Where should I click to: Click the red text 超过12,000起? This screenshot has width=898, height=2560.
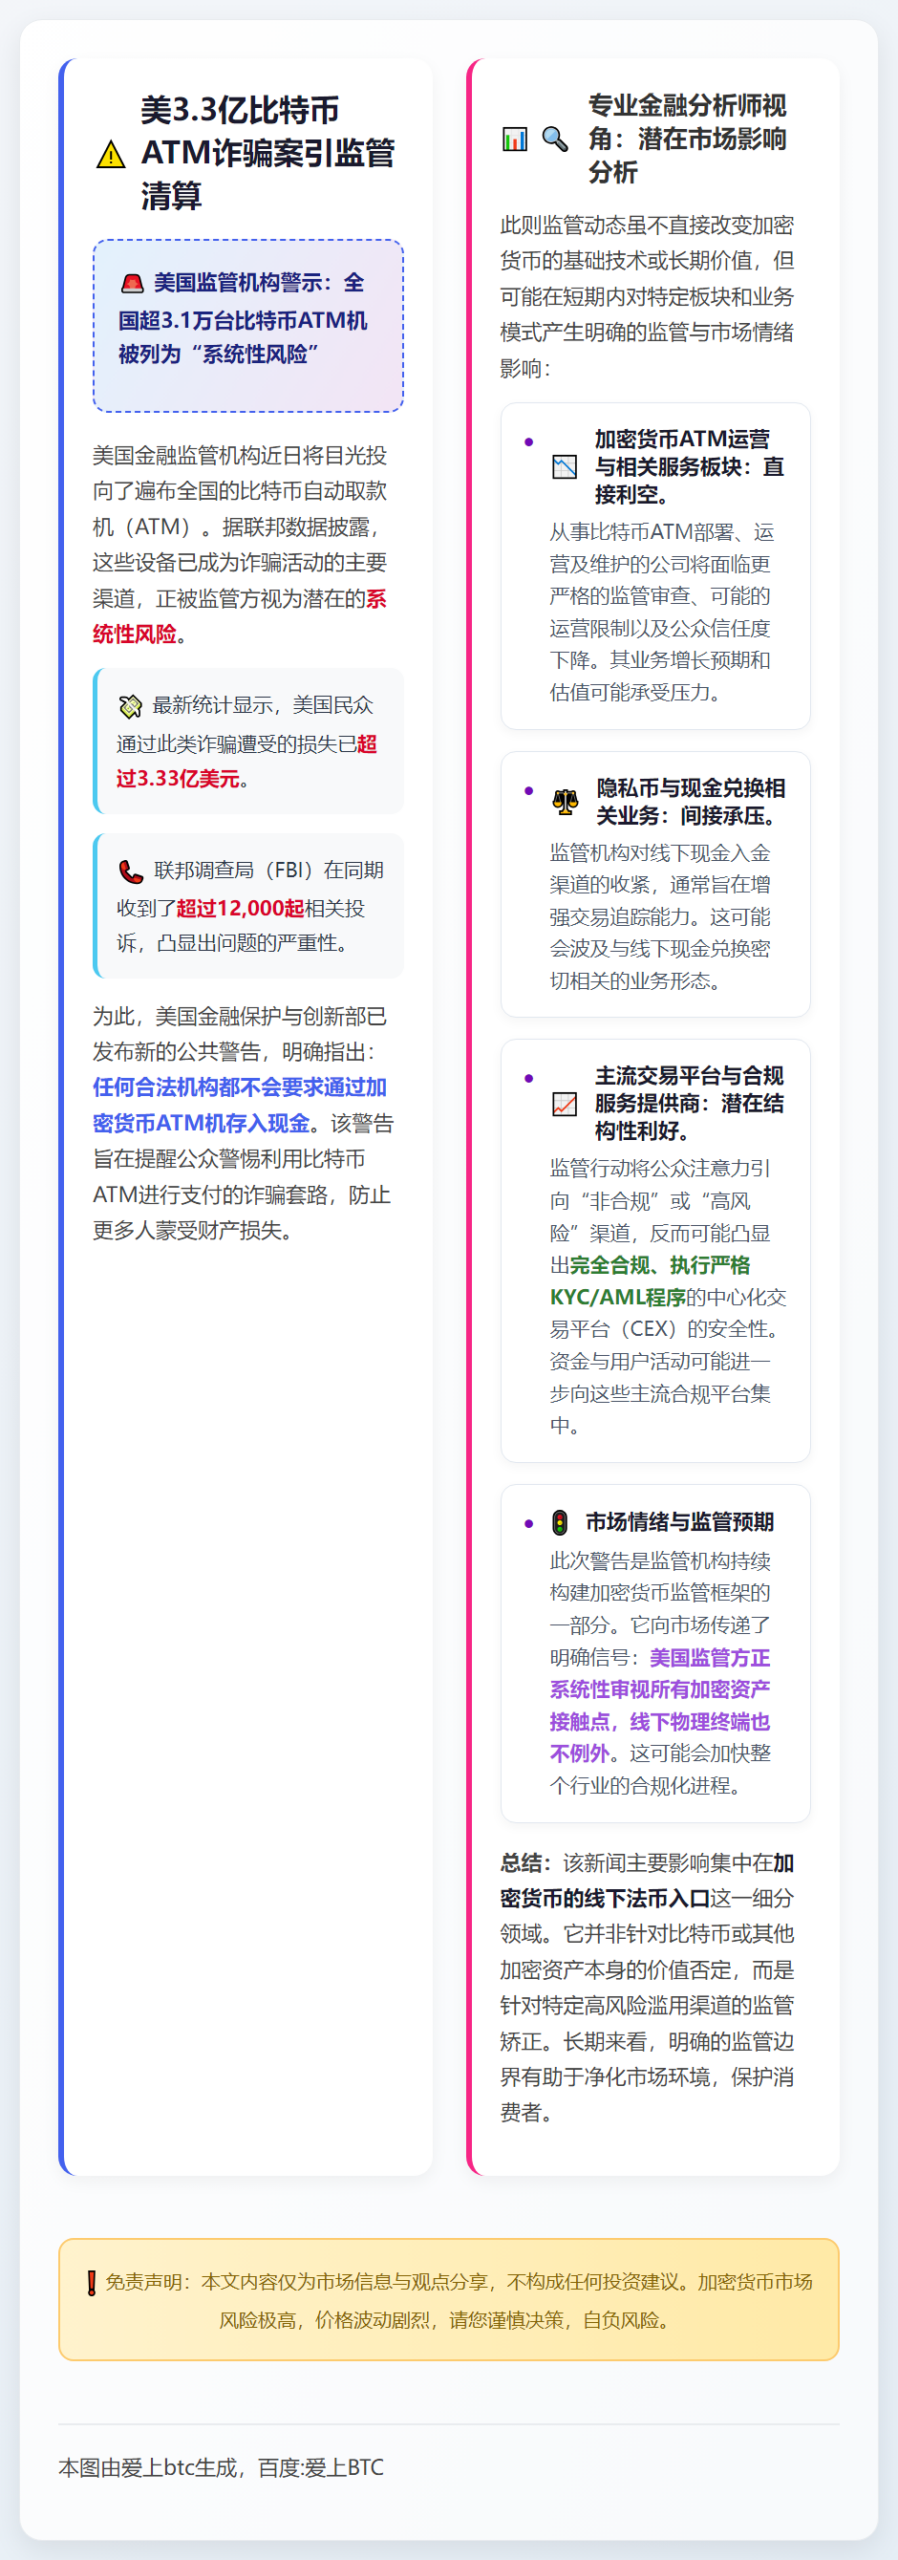[240, 908]
